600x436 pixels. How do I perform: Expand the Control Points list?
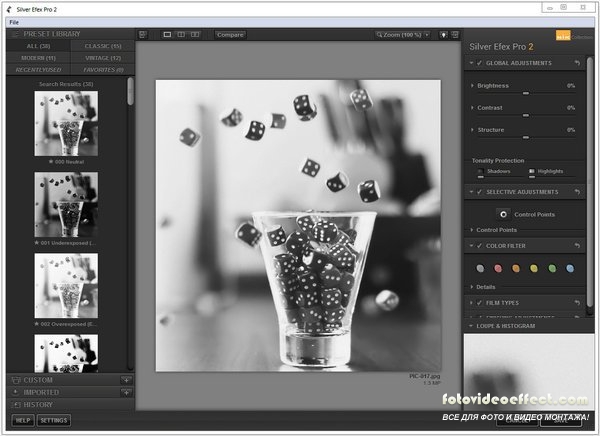pos(471,230)
